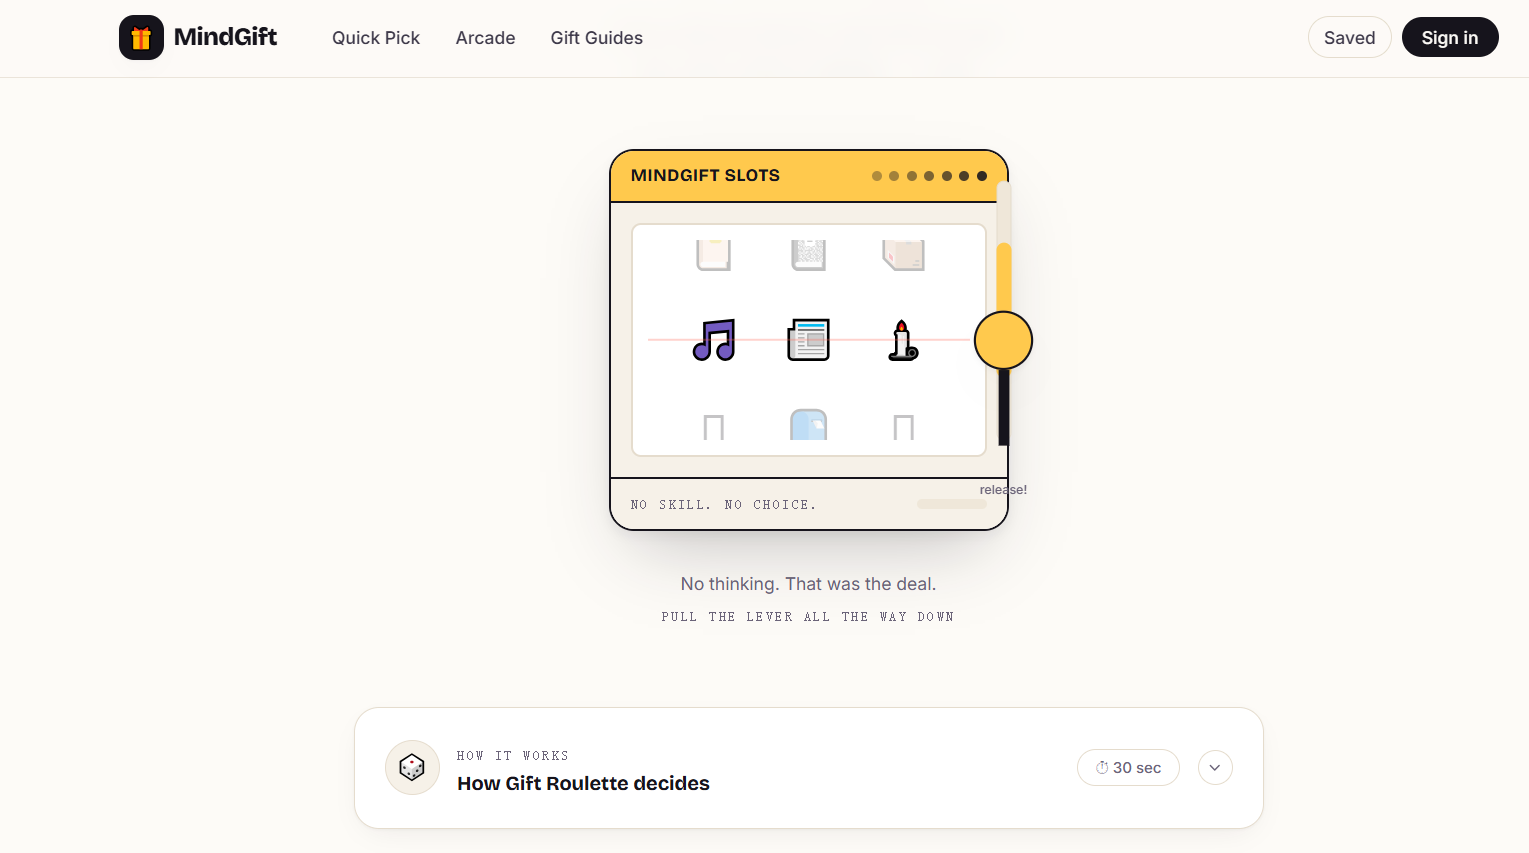The image size is (1529, 853).
Task: Click the purple music note slot symbol
Action: (714, 340)
